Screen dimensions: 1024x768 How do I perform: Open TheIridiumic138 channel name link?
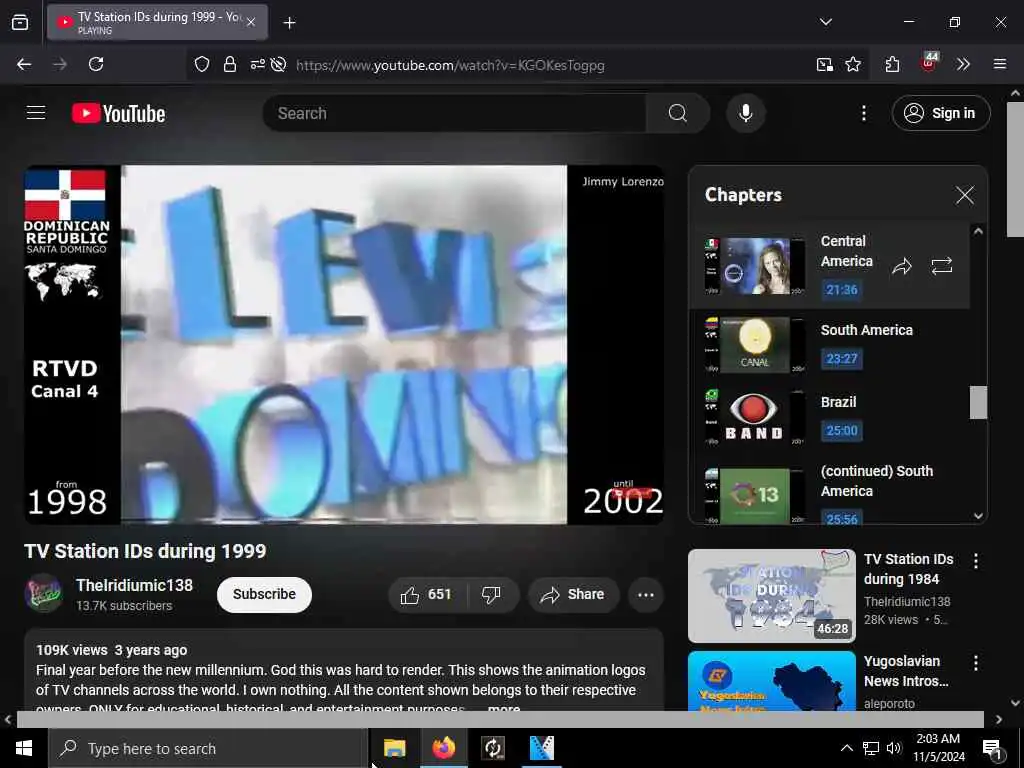point(135,585)
